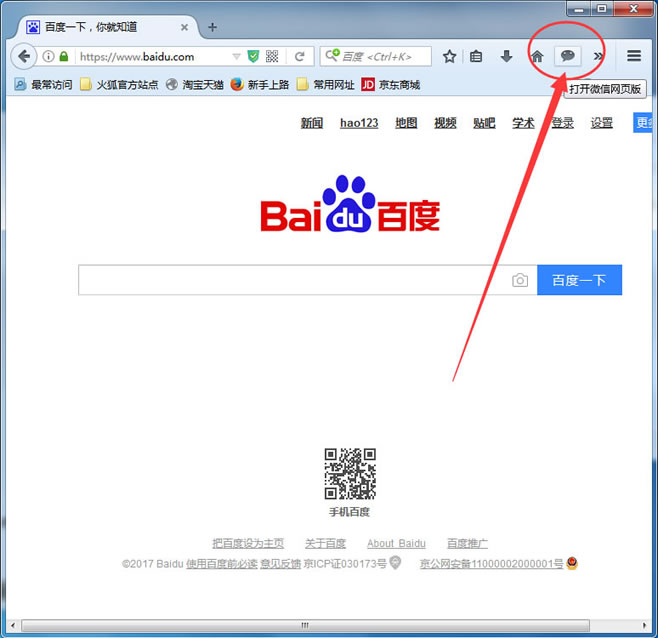Screen dimensions: 658x638
Task: Click the search engine magnifier icon
Action: [x=332, y=55]
